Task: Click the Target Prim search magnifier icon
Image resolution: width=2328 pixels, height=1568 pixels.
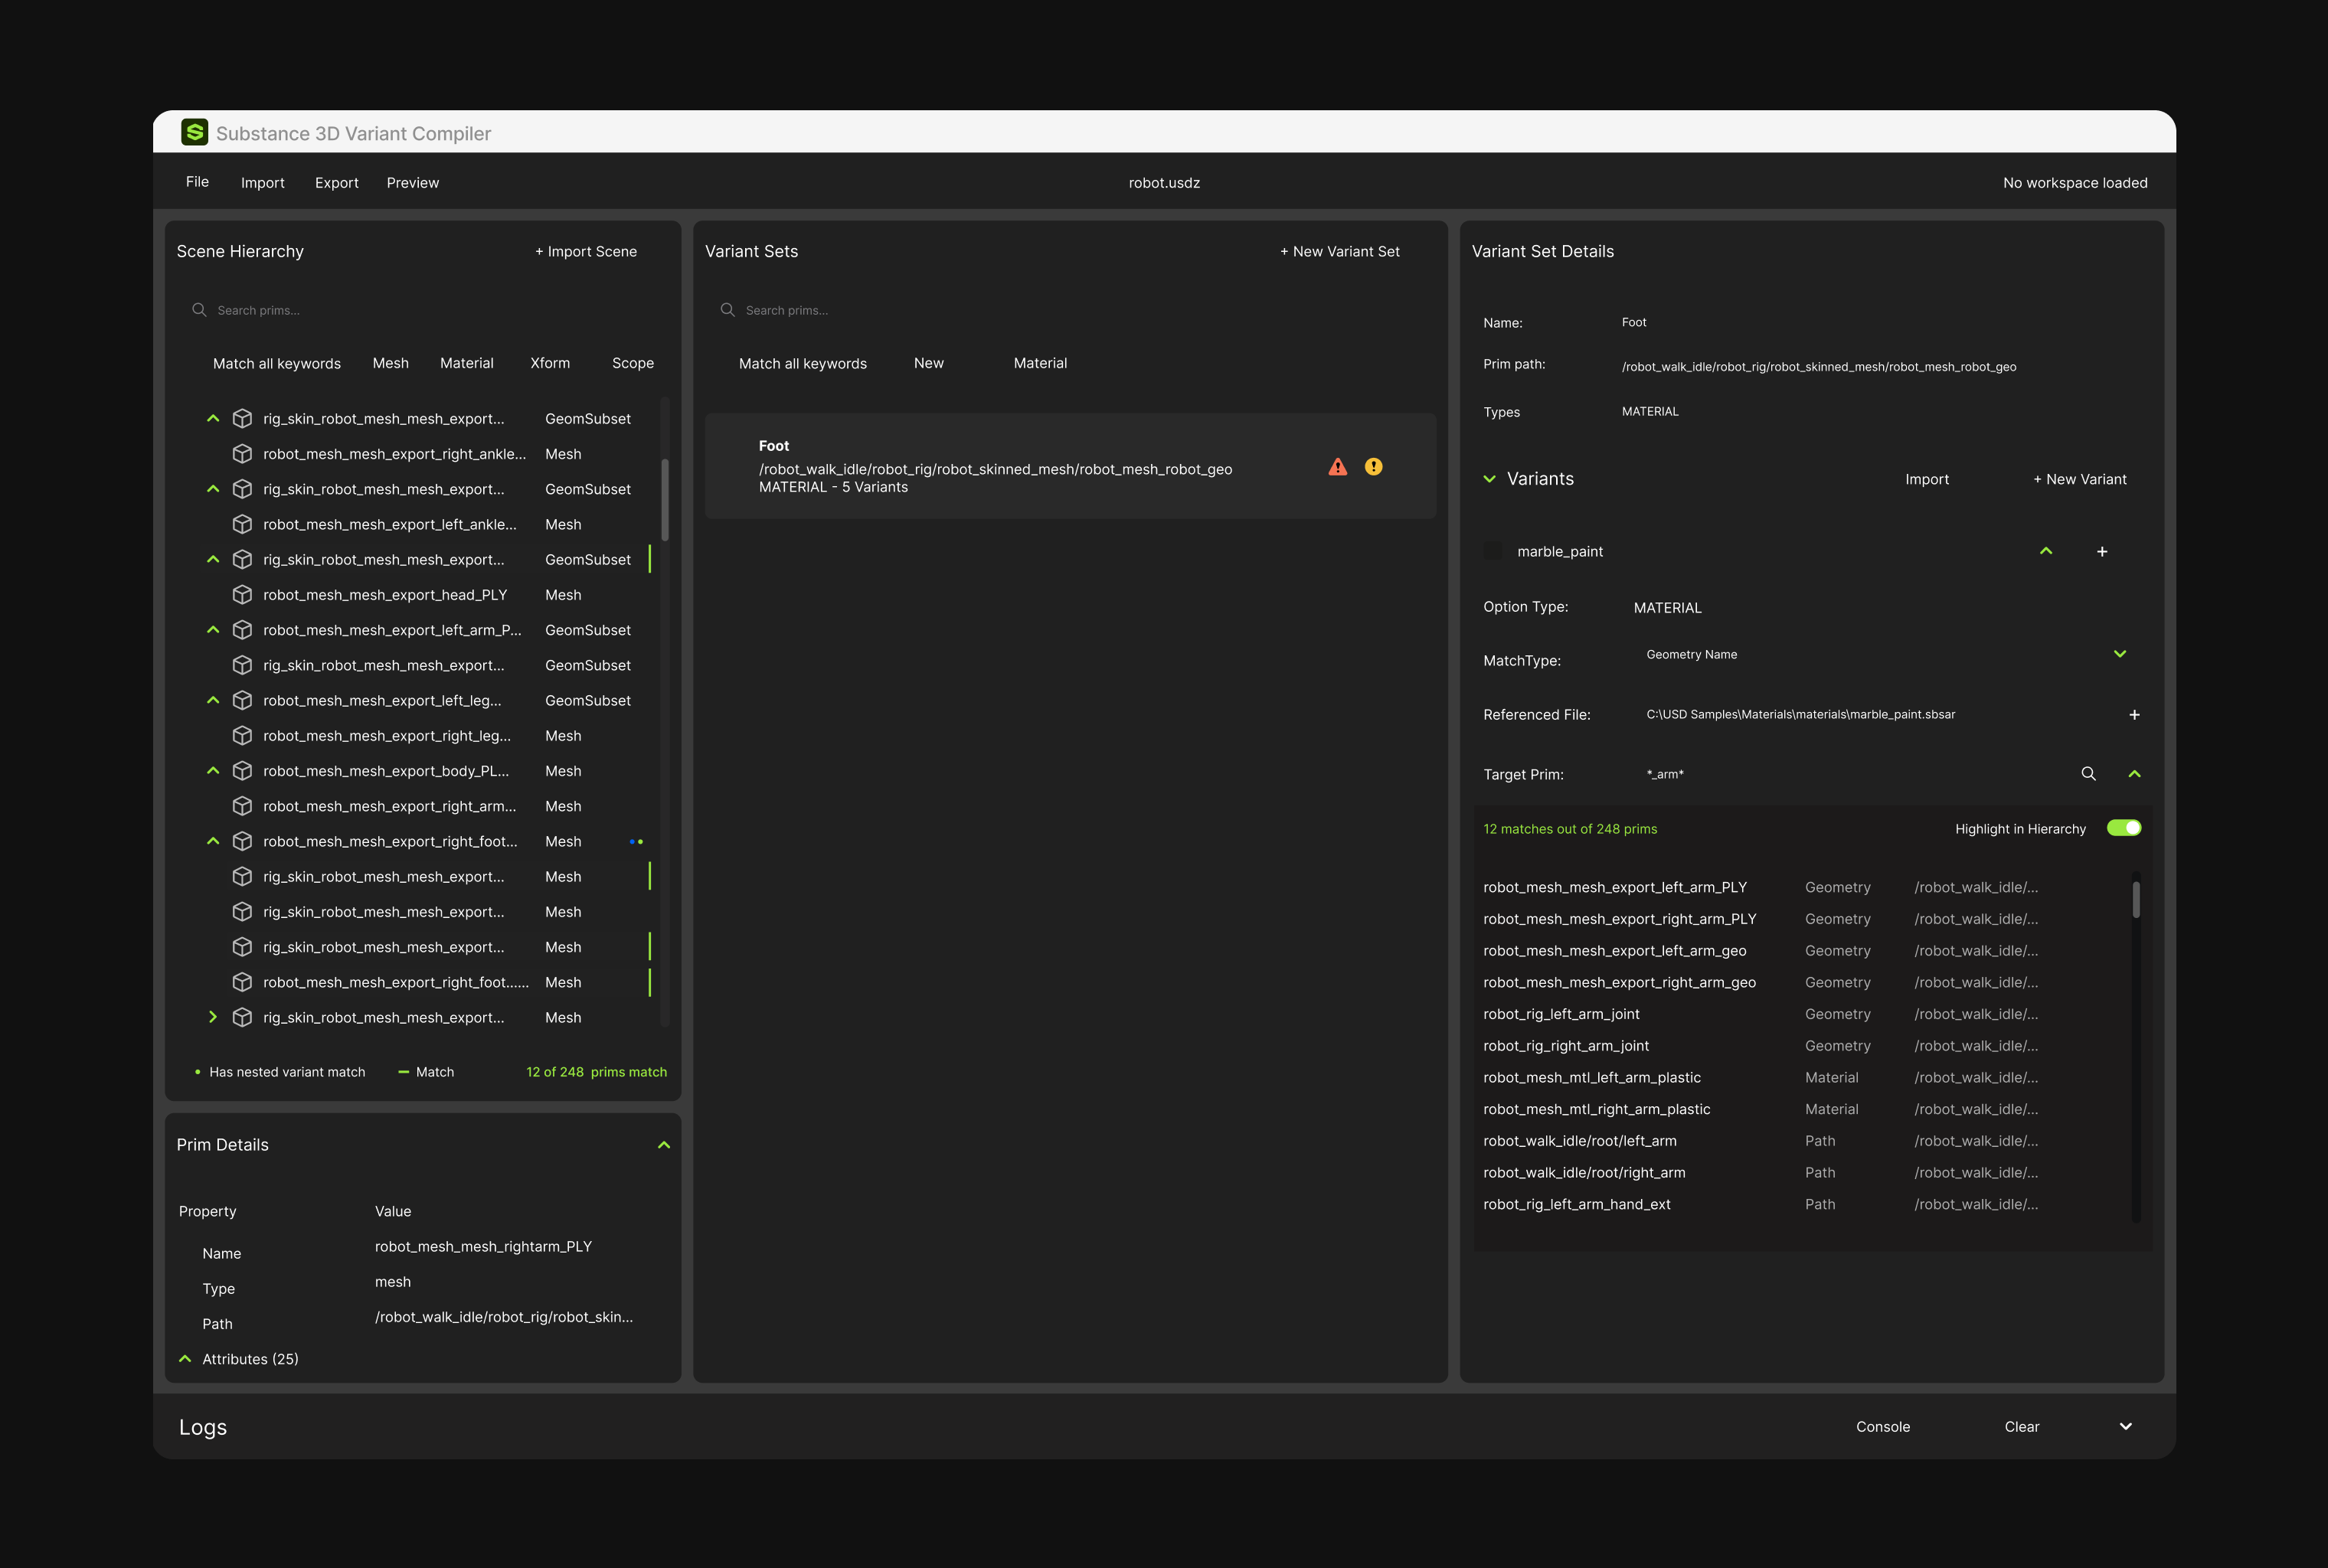Action: [x=2088, y=774]
